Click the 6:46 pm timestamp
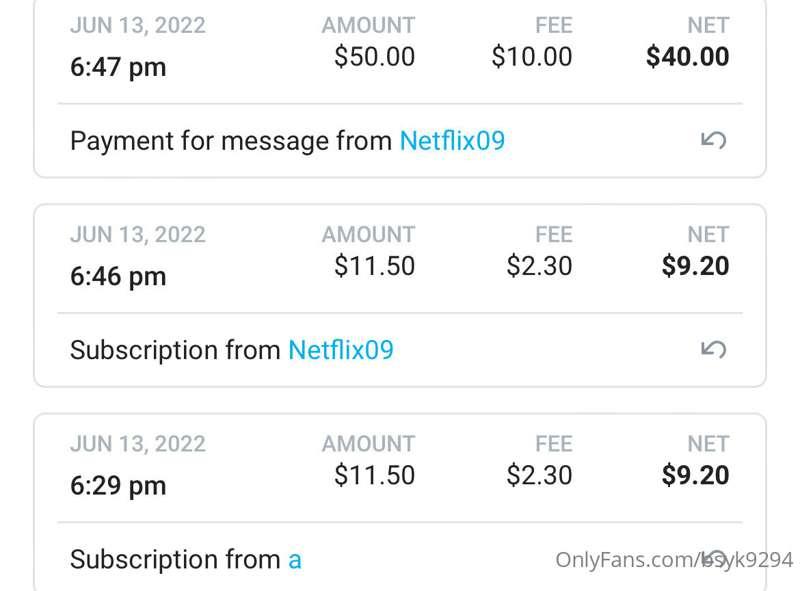The height and width of the screenshot is (591, 800). click(x=118, y=277)
